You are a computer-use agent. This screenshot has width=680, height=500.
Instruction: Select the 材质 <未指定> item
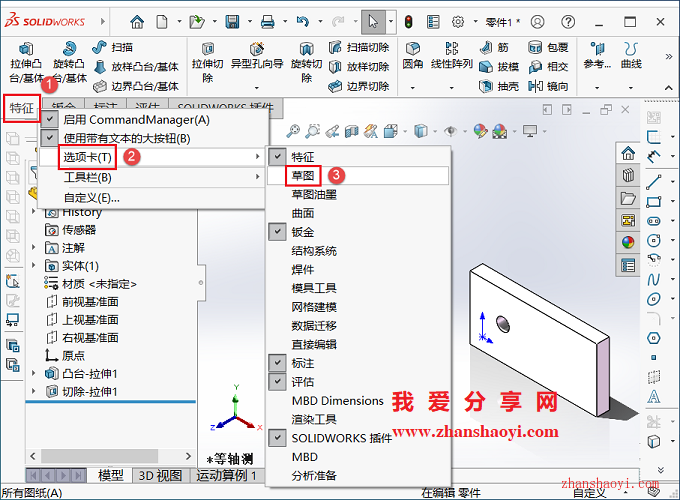click(90, 284)
